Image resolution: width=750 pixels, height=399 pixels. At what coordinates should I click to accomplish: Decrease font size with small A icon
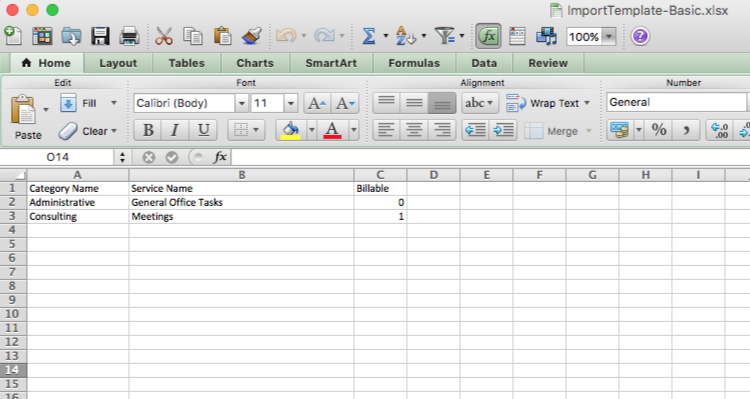pyautogui.click(x=344, y=103)
